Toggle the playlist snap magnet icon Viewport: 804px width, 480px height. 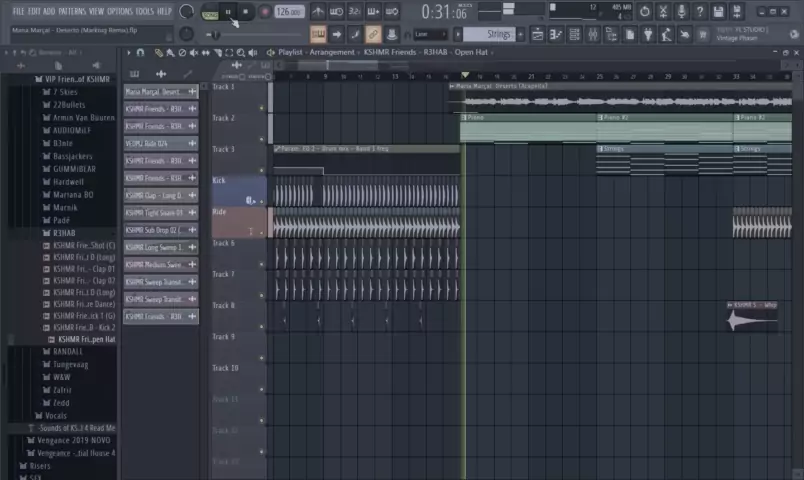[140, 52]
